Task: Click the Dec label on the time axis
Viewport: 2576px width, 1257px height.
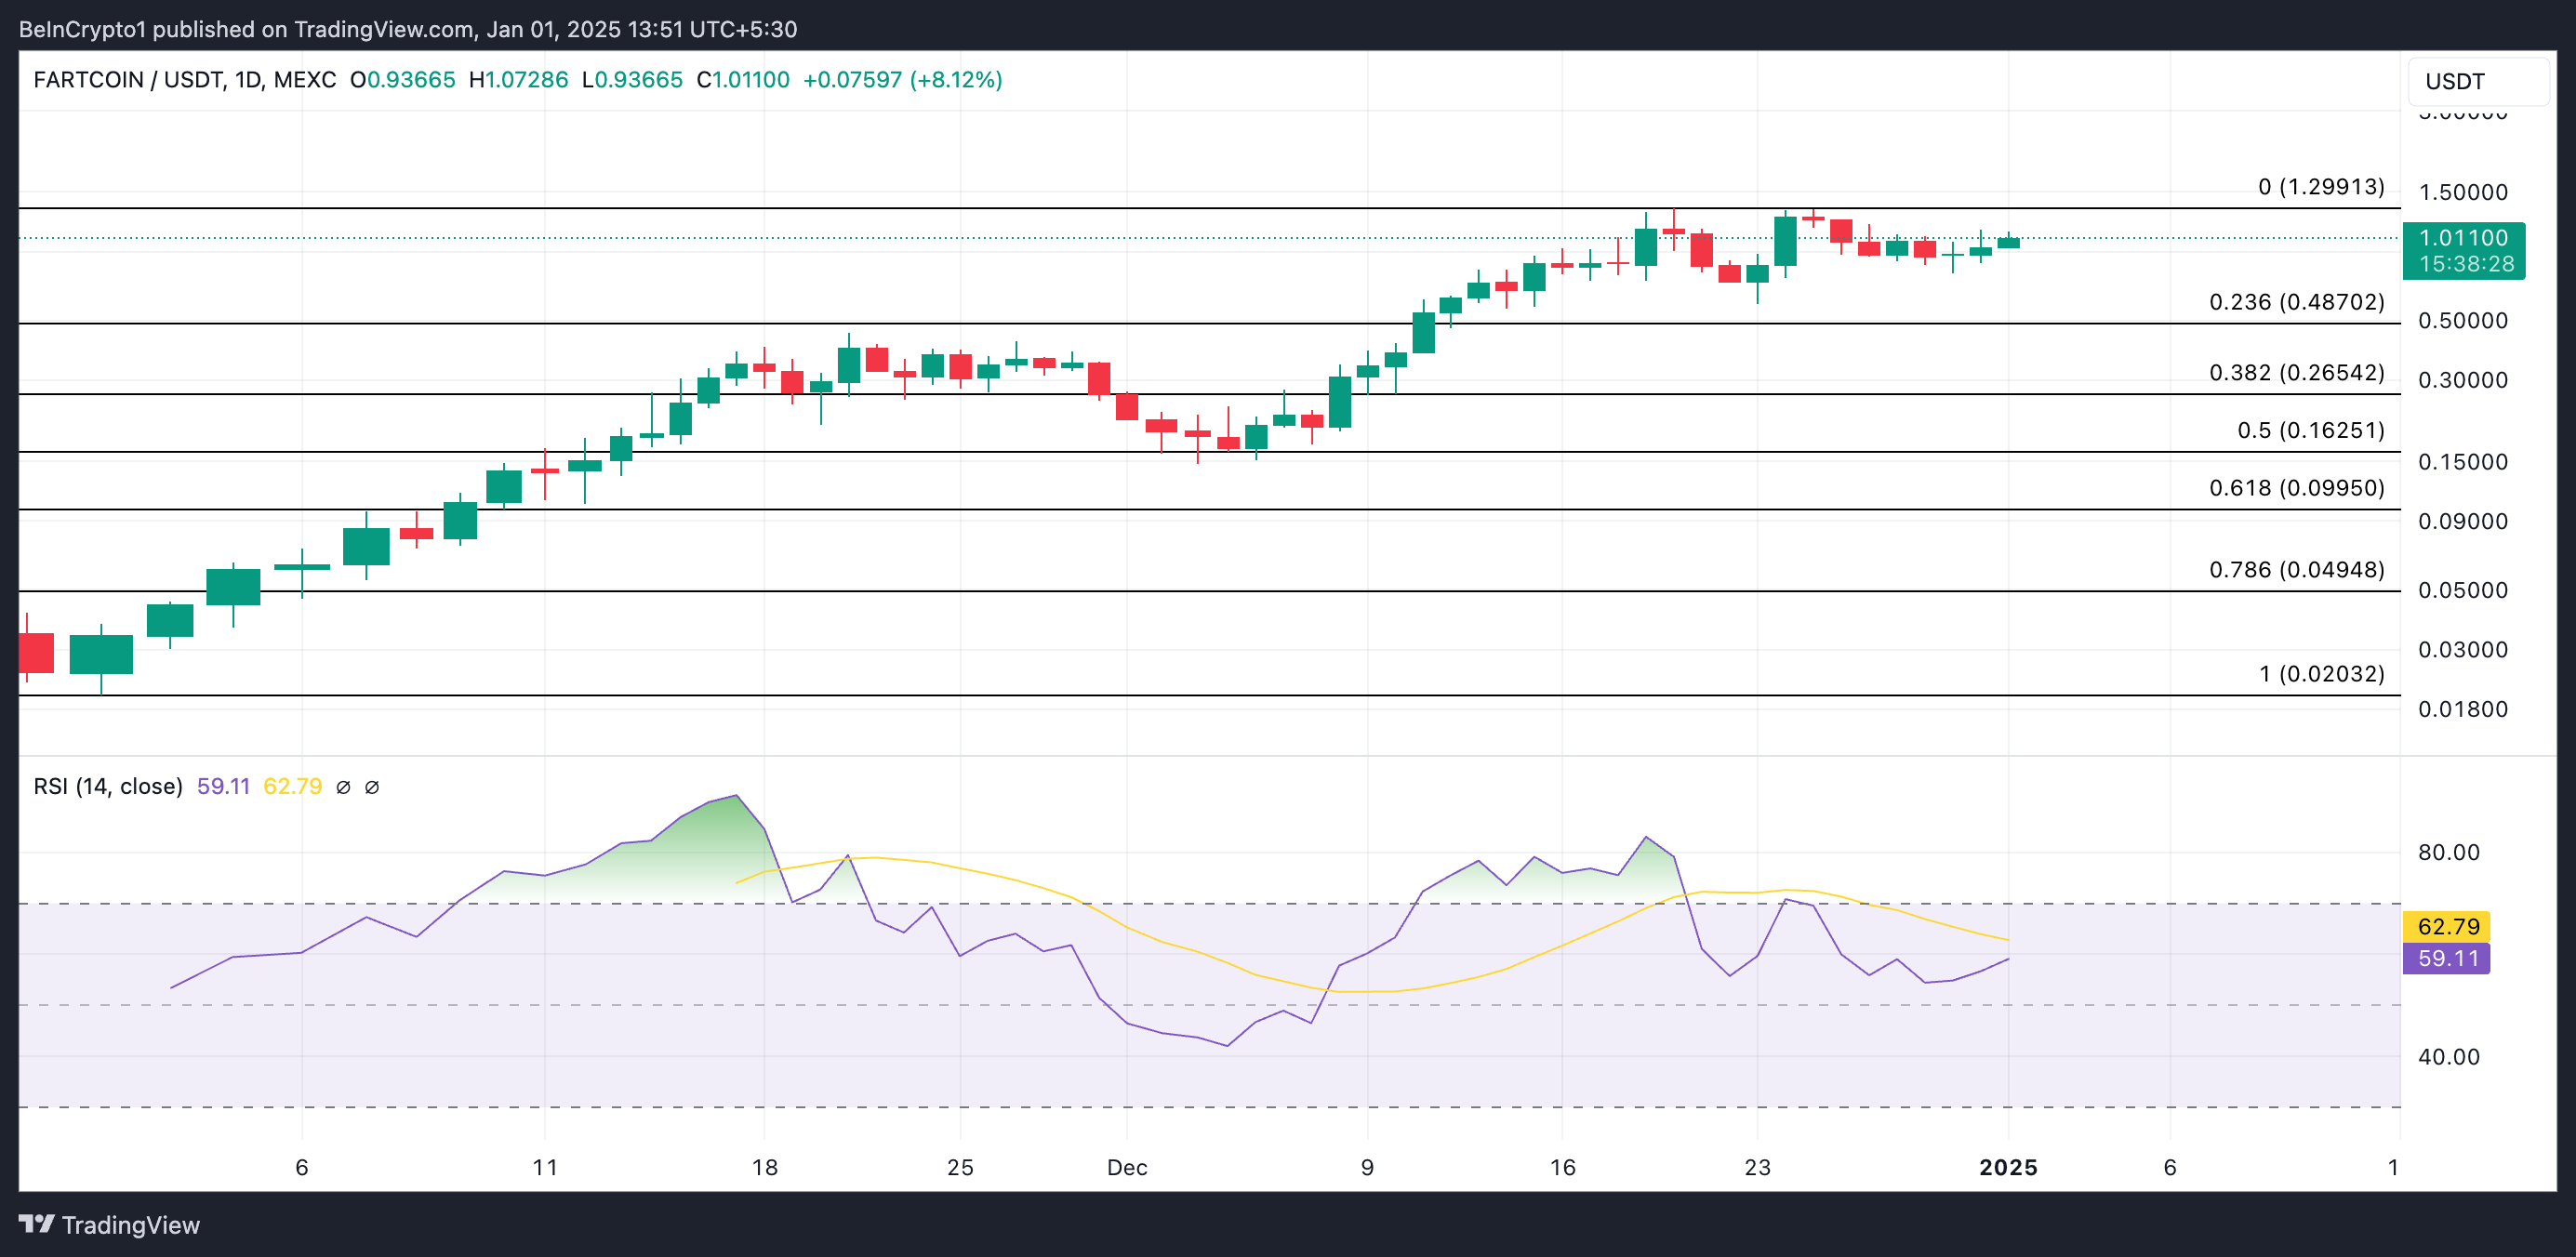Action: (1126, 1167)
